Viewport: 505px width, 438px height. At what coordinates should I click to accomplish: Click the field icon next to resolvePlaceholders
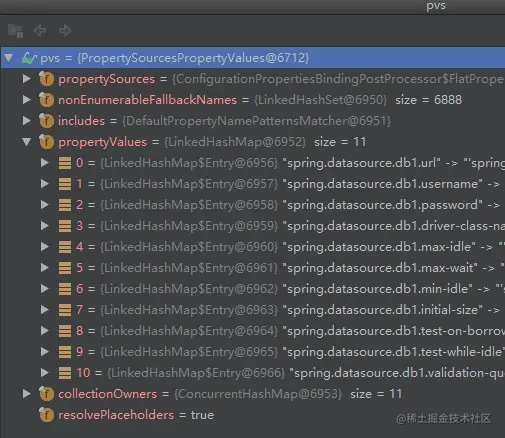(46, 415)
